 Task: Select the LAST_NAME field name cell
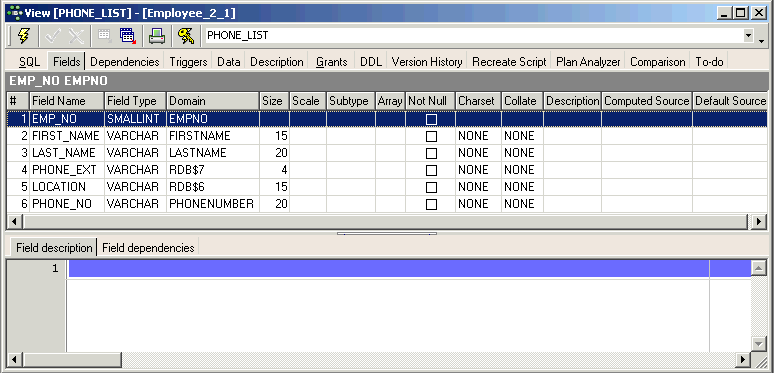(67, 153)
